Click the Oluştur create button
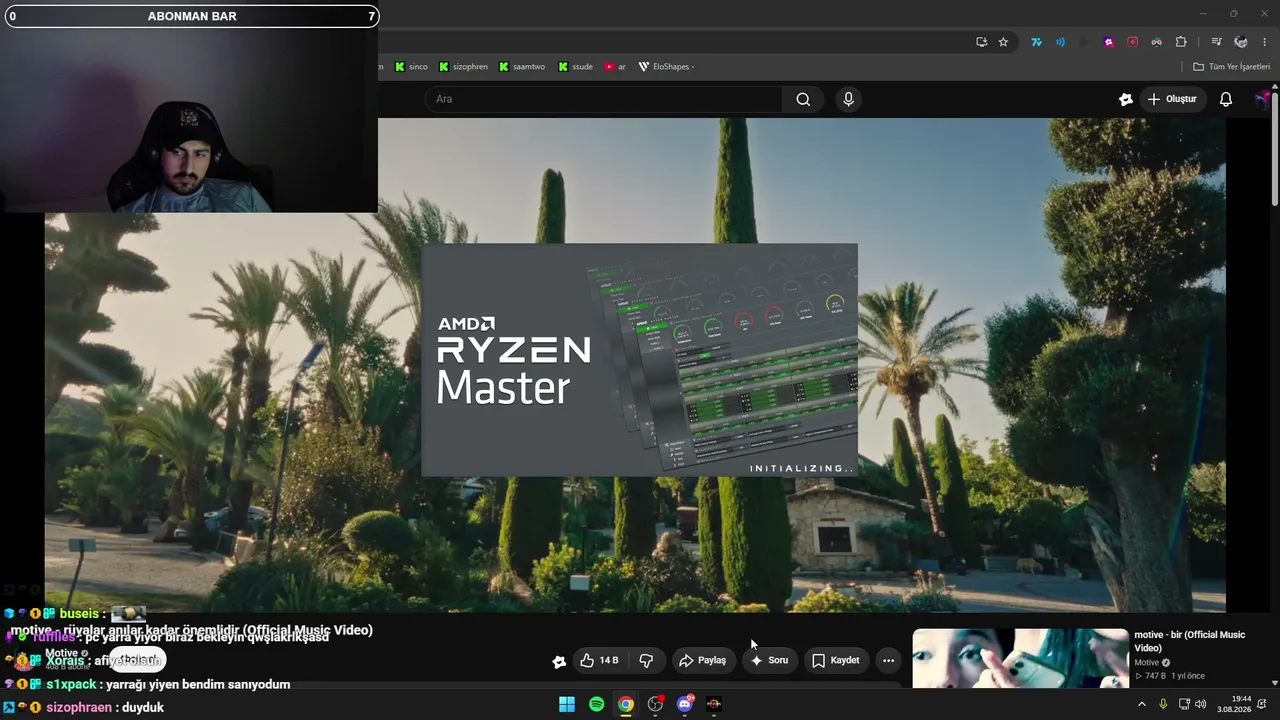Image resolution: width=1280 pixels, height=720 pixels. [1171, 99]
